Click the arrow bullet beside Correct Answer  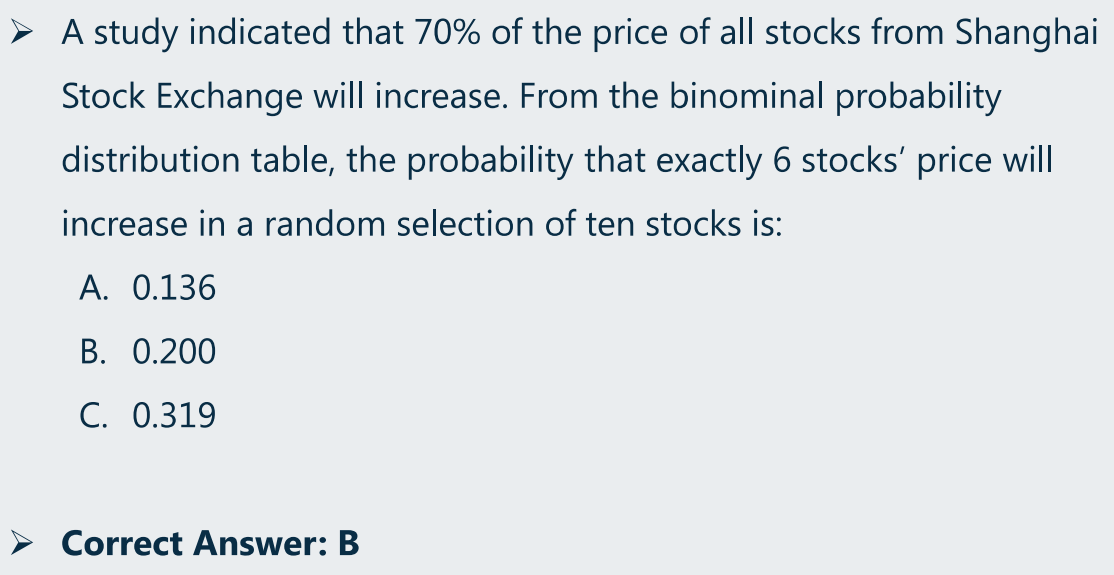[21, 544]
